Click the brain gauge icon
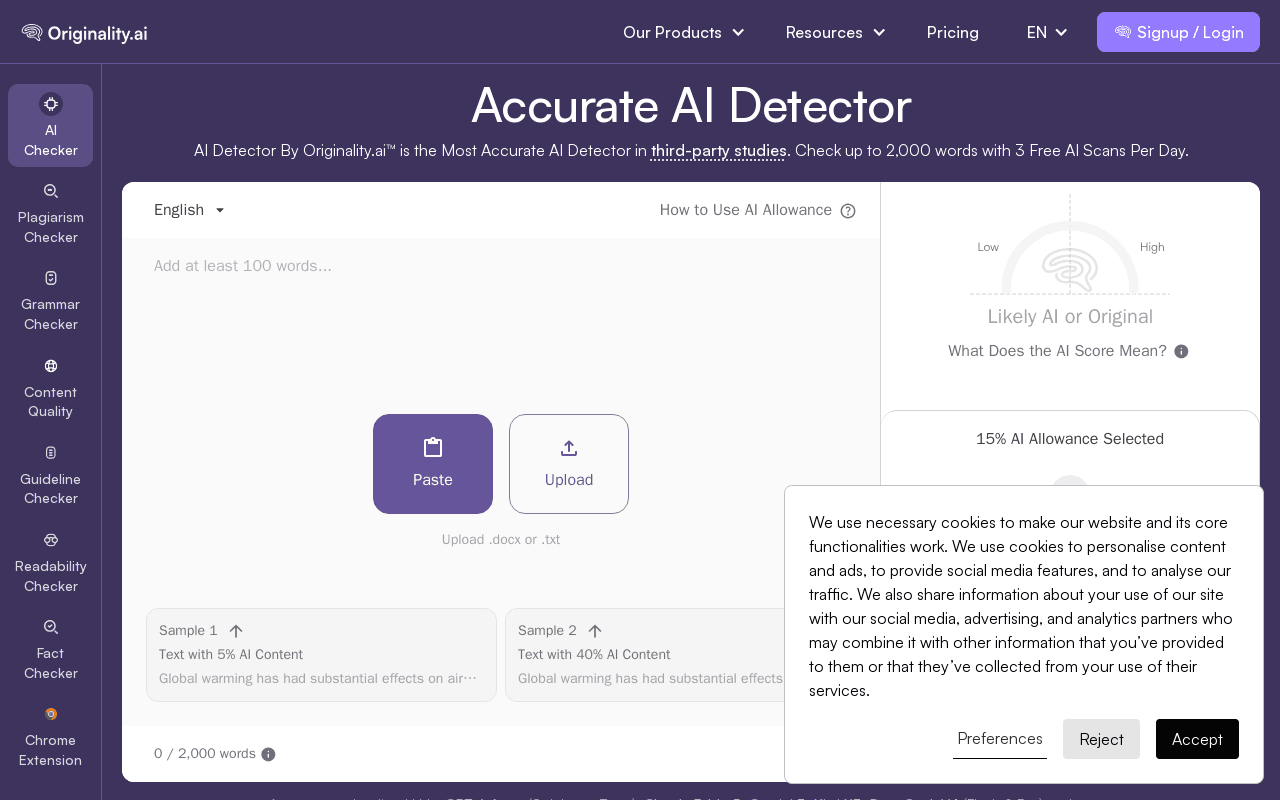The height and width of the screenshot is (800, 1280). [x=1070, y=270]
